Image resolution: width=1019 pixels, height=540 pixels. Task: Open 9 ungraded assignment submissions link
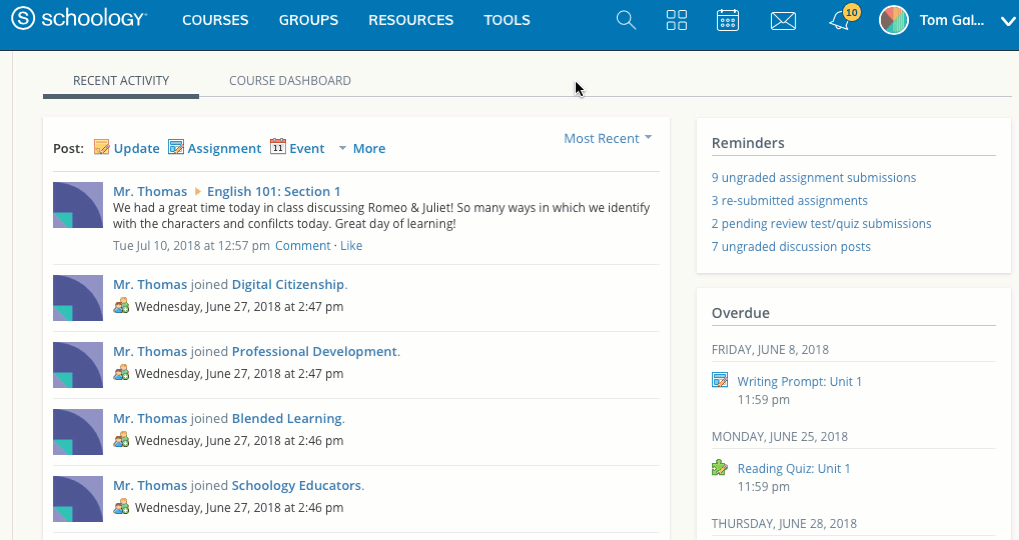(x=813, y=177)
